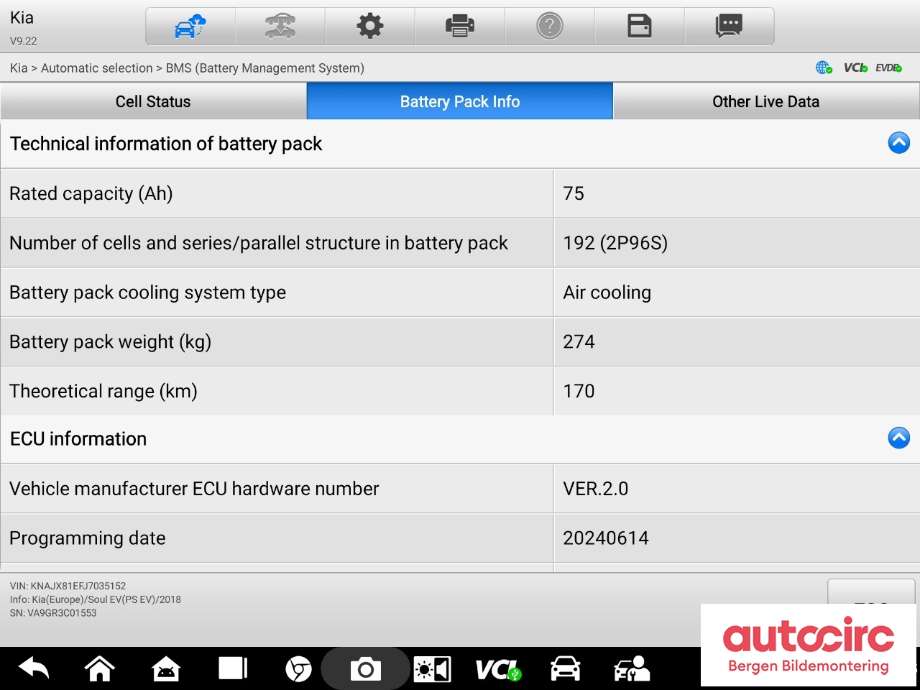Show recent apps with the square icon
Image resolution: width=920 pixels, height=690 pixels.
point(233,668)
